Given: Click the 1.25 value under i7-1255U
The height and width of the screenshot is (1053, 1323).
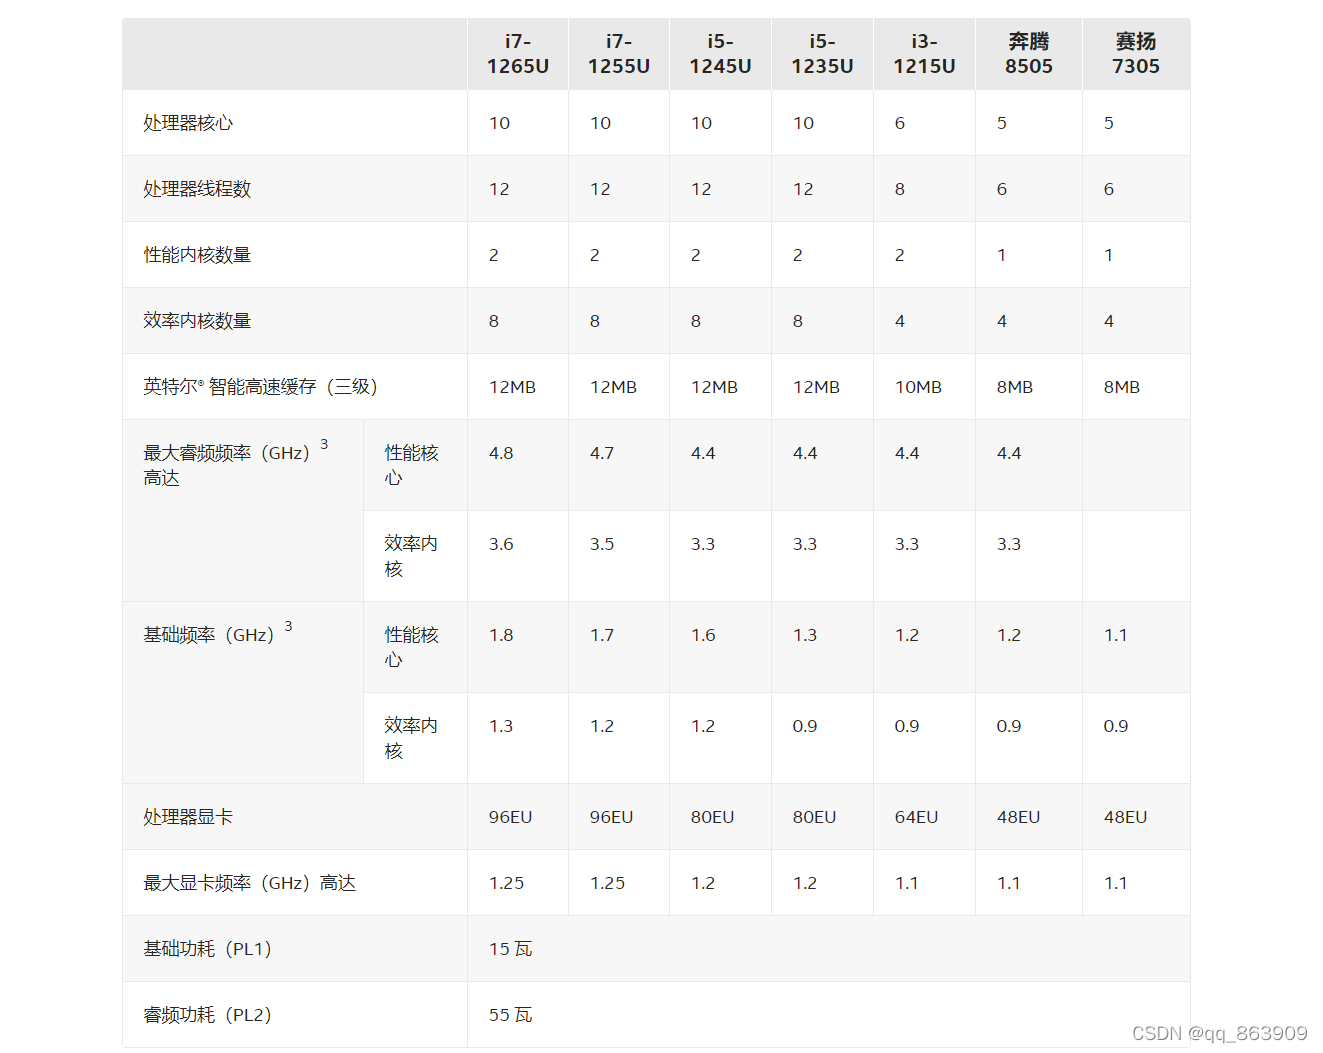Looking at the screenshot, I should [607, 883].
